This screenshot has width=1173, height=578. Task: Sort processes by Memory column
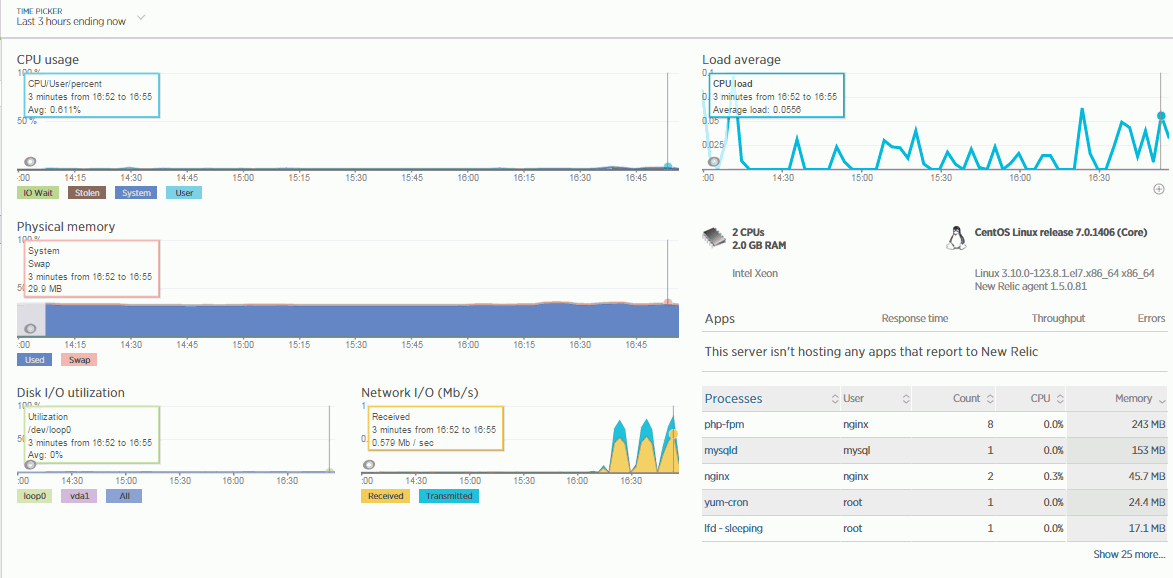tap(1117, 399)
